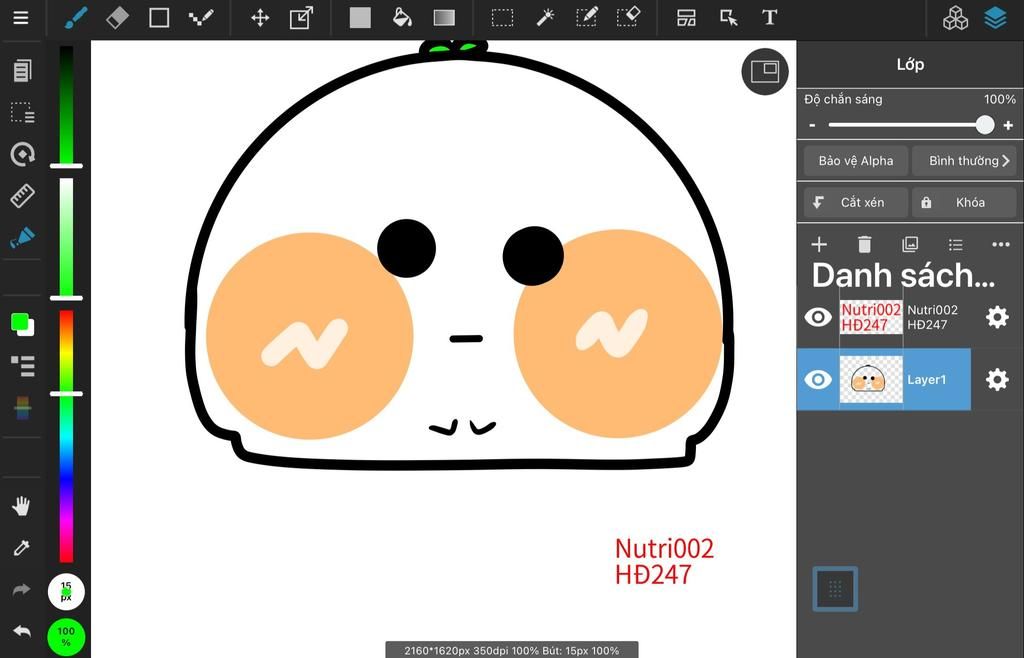Select the Layer1 thumbnail
This screenshot has width=1024, height=658.
pyautogui.click(x=871, y=379)
